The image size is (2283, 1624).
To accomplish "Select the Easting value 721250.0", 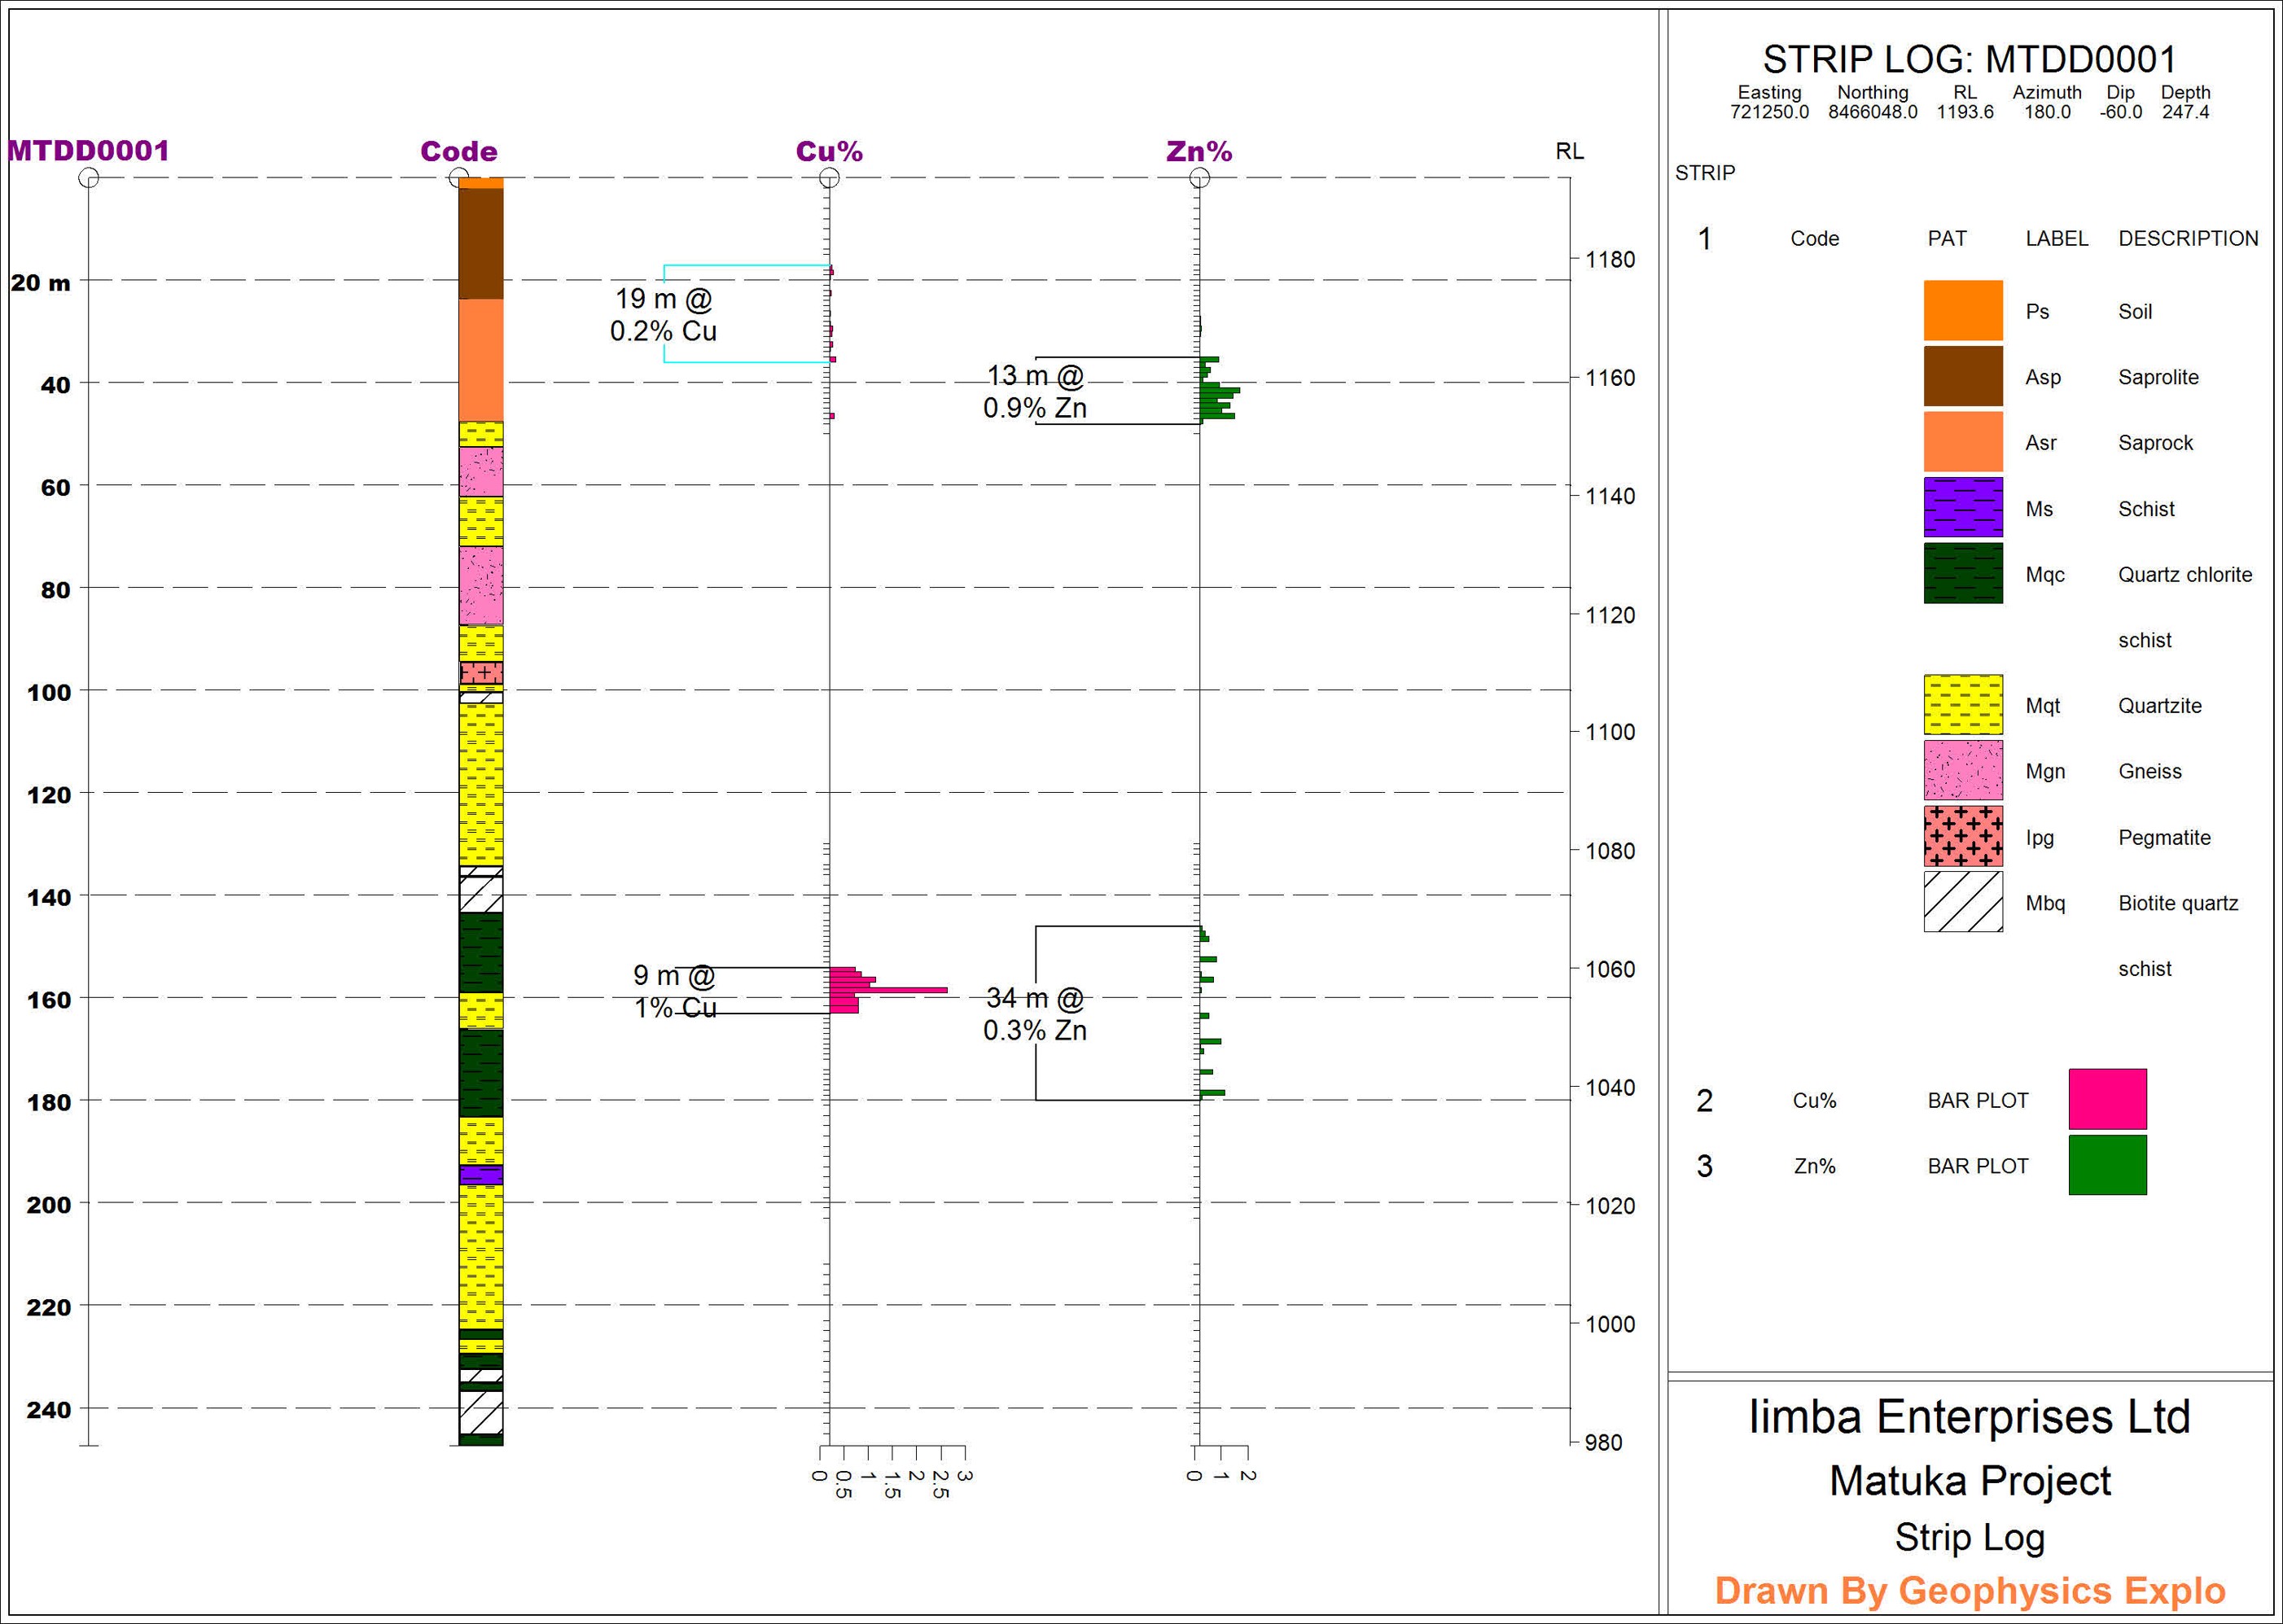I will [x=1769, y=112].
